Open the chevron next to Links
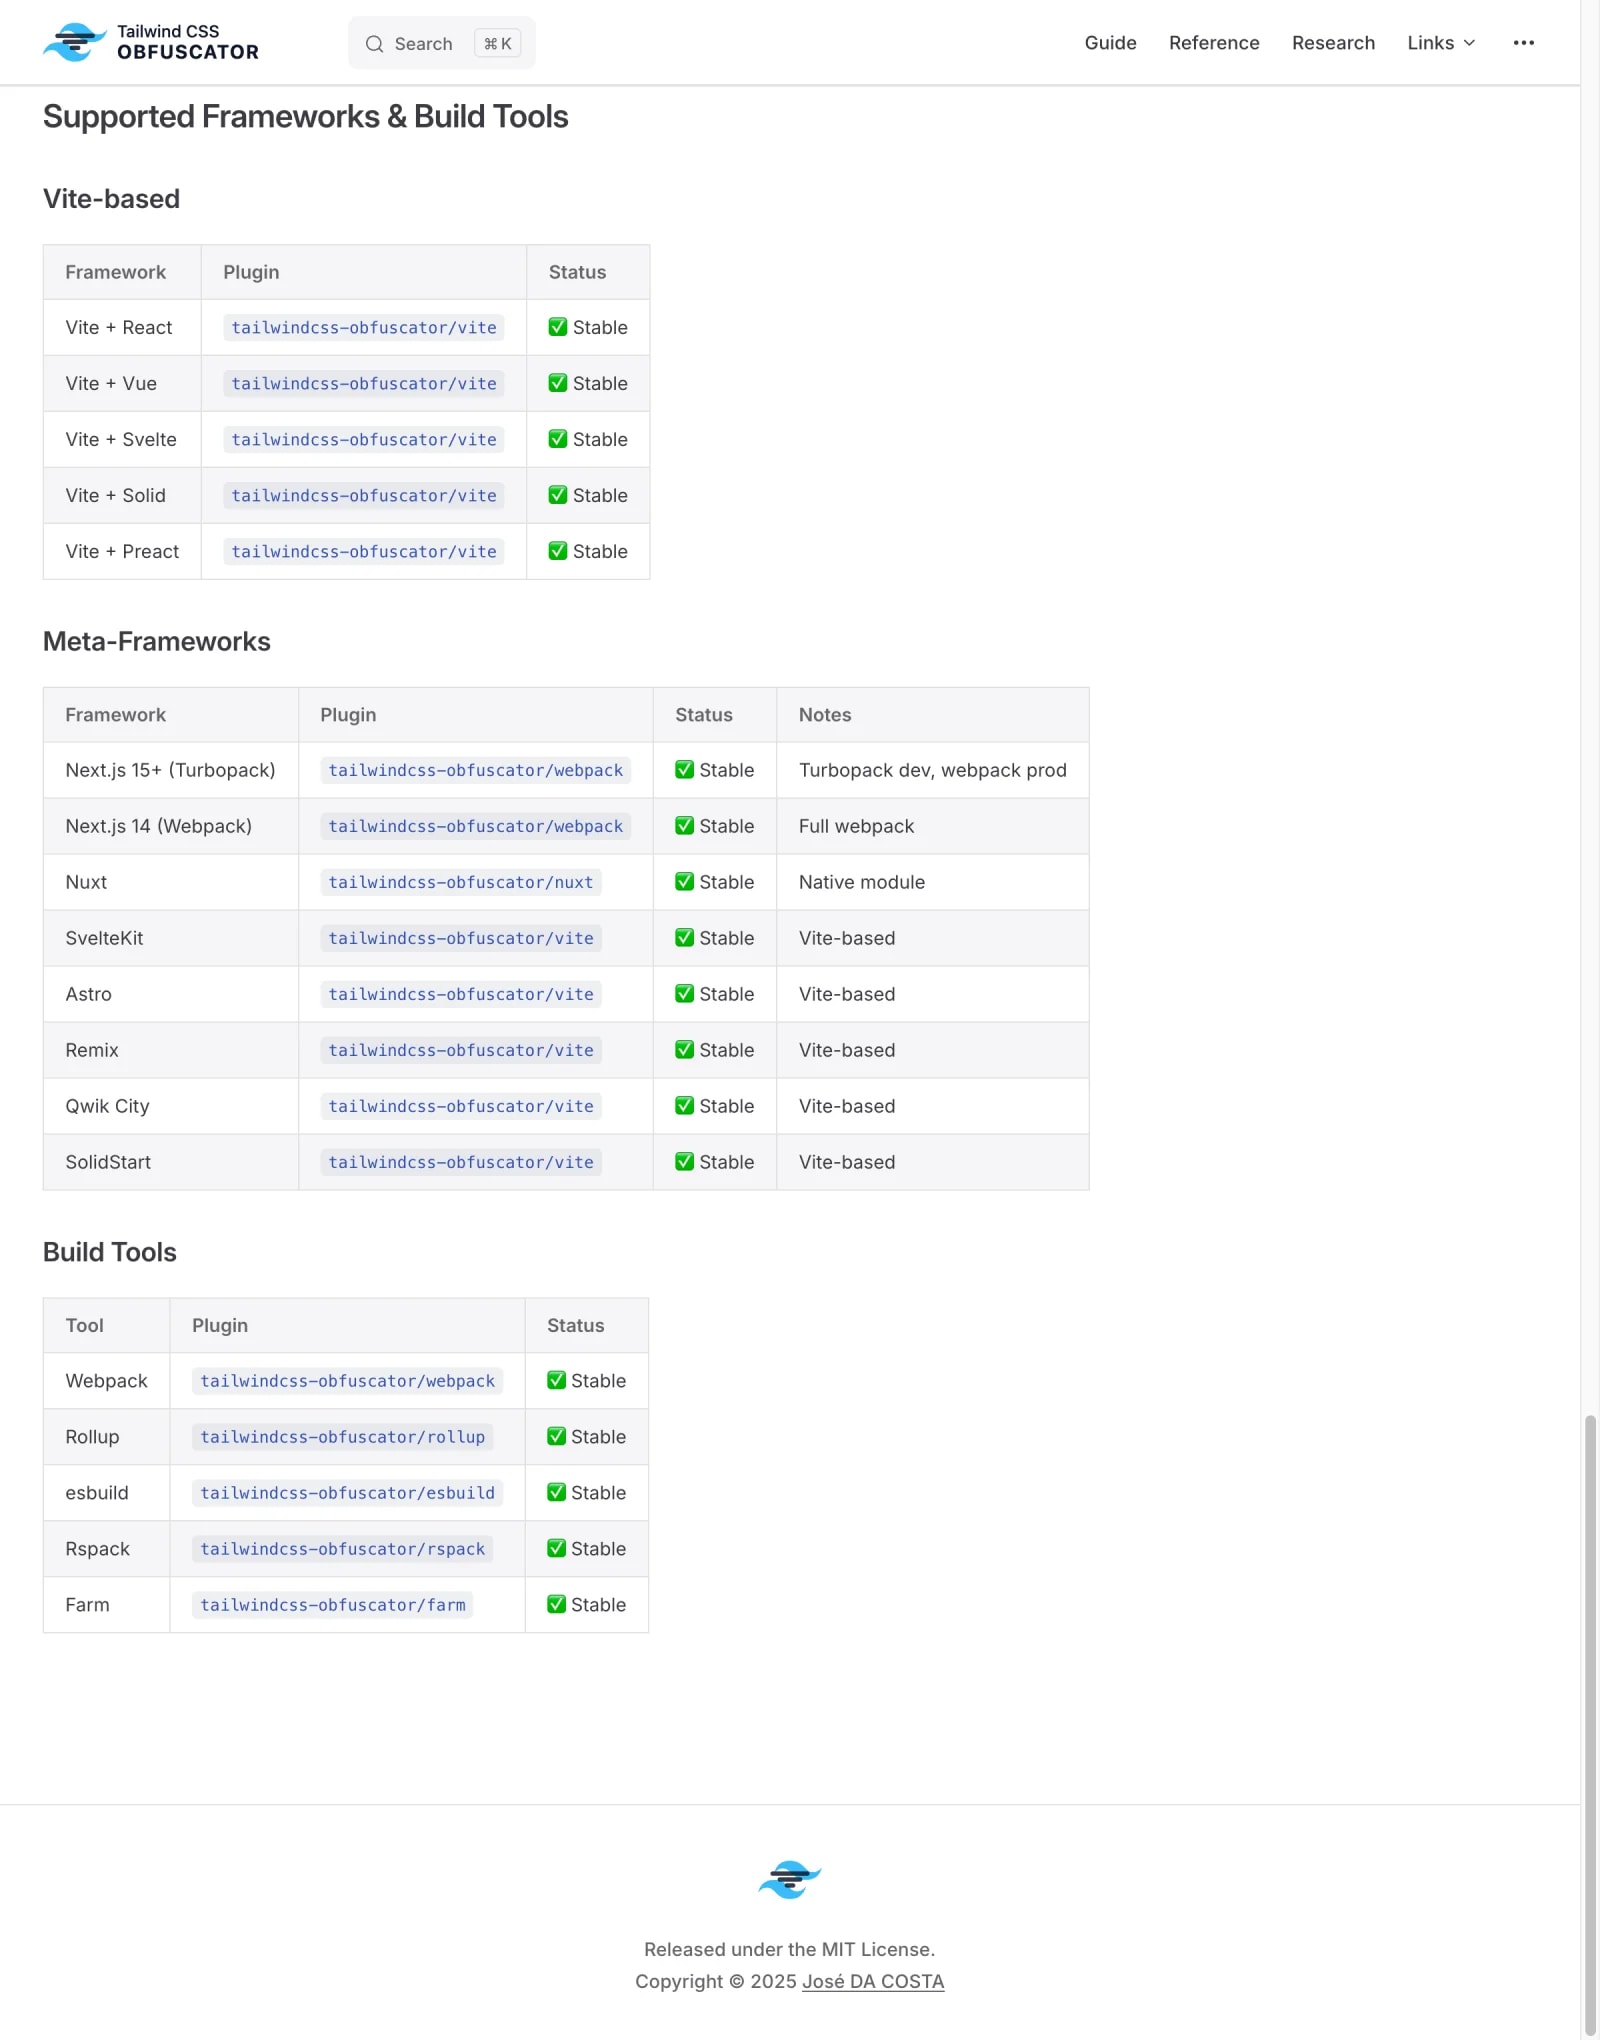 [x=1469, y=43]
